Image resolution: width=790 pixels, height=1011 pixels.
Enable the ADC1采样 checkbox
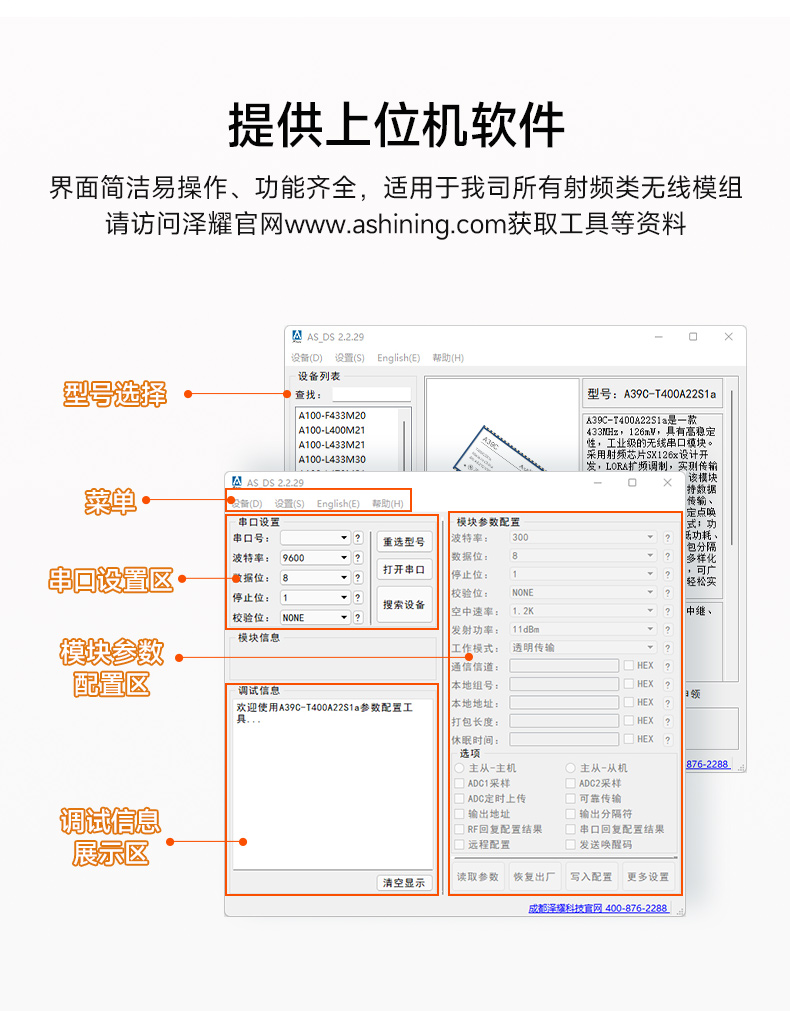(459, 783)
